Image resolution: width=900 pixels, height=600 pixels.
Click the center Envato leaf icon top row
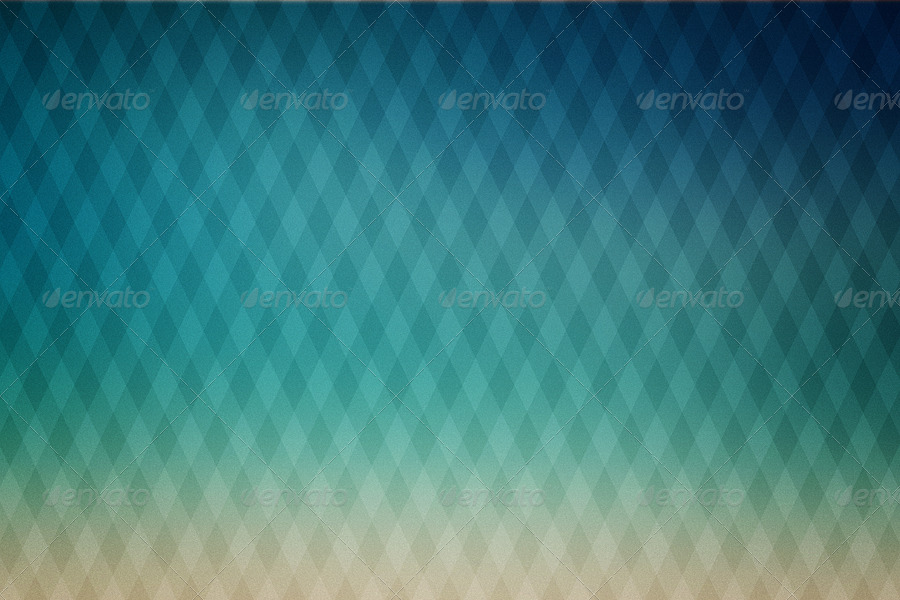pos(445,97)
